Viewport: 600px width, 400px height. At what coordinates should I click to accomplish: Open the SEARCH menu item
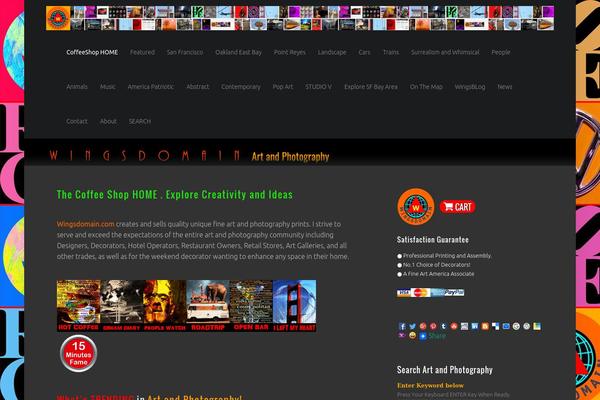[x=140, y=121]
